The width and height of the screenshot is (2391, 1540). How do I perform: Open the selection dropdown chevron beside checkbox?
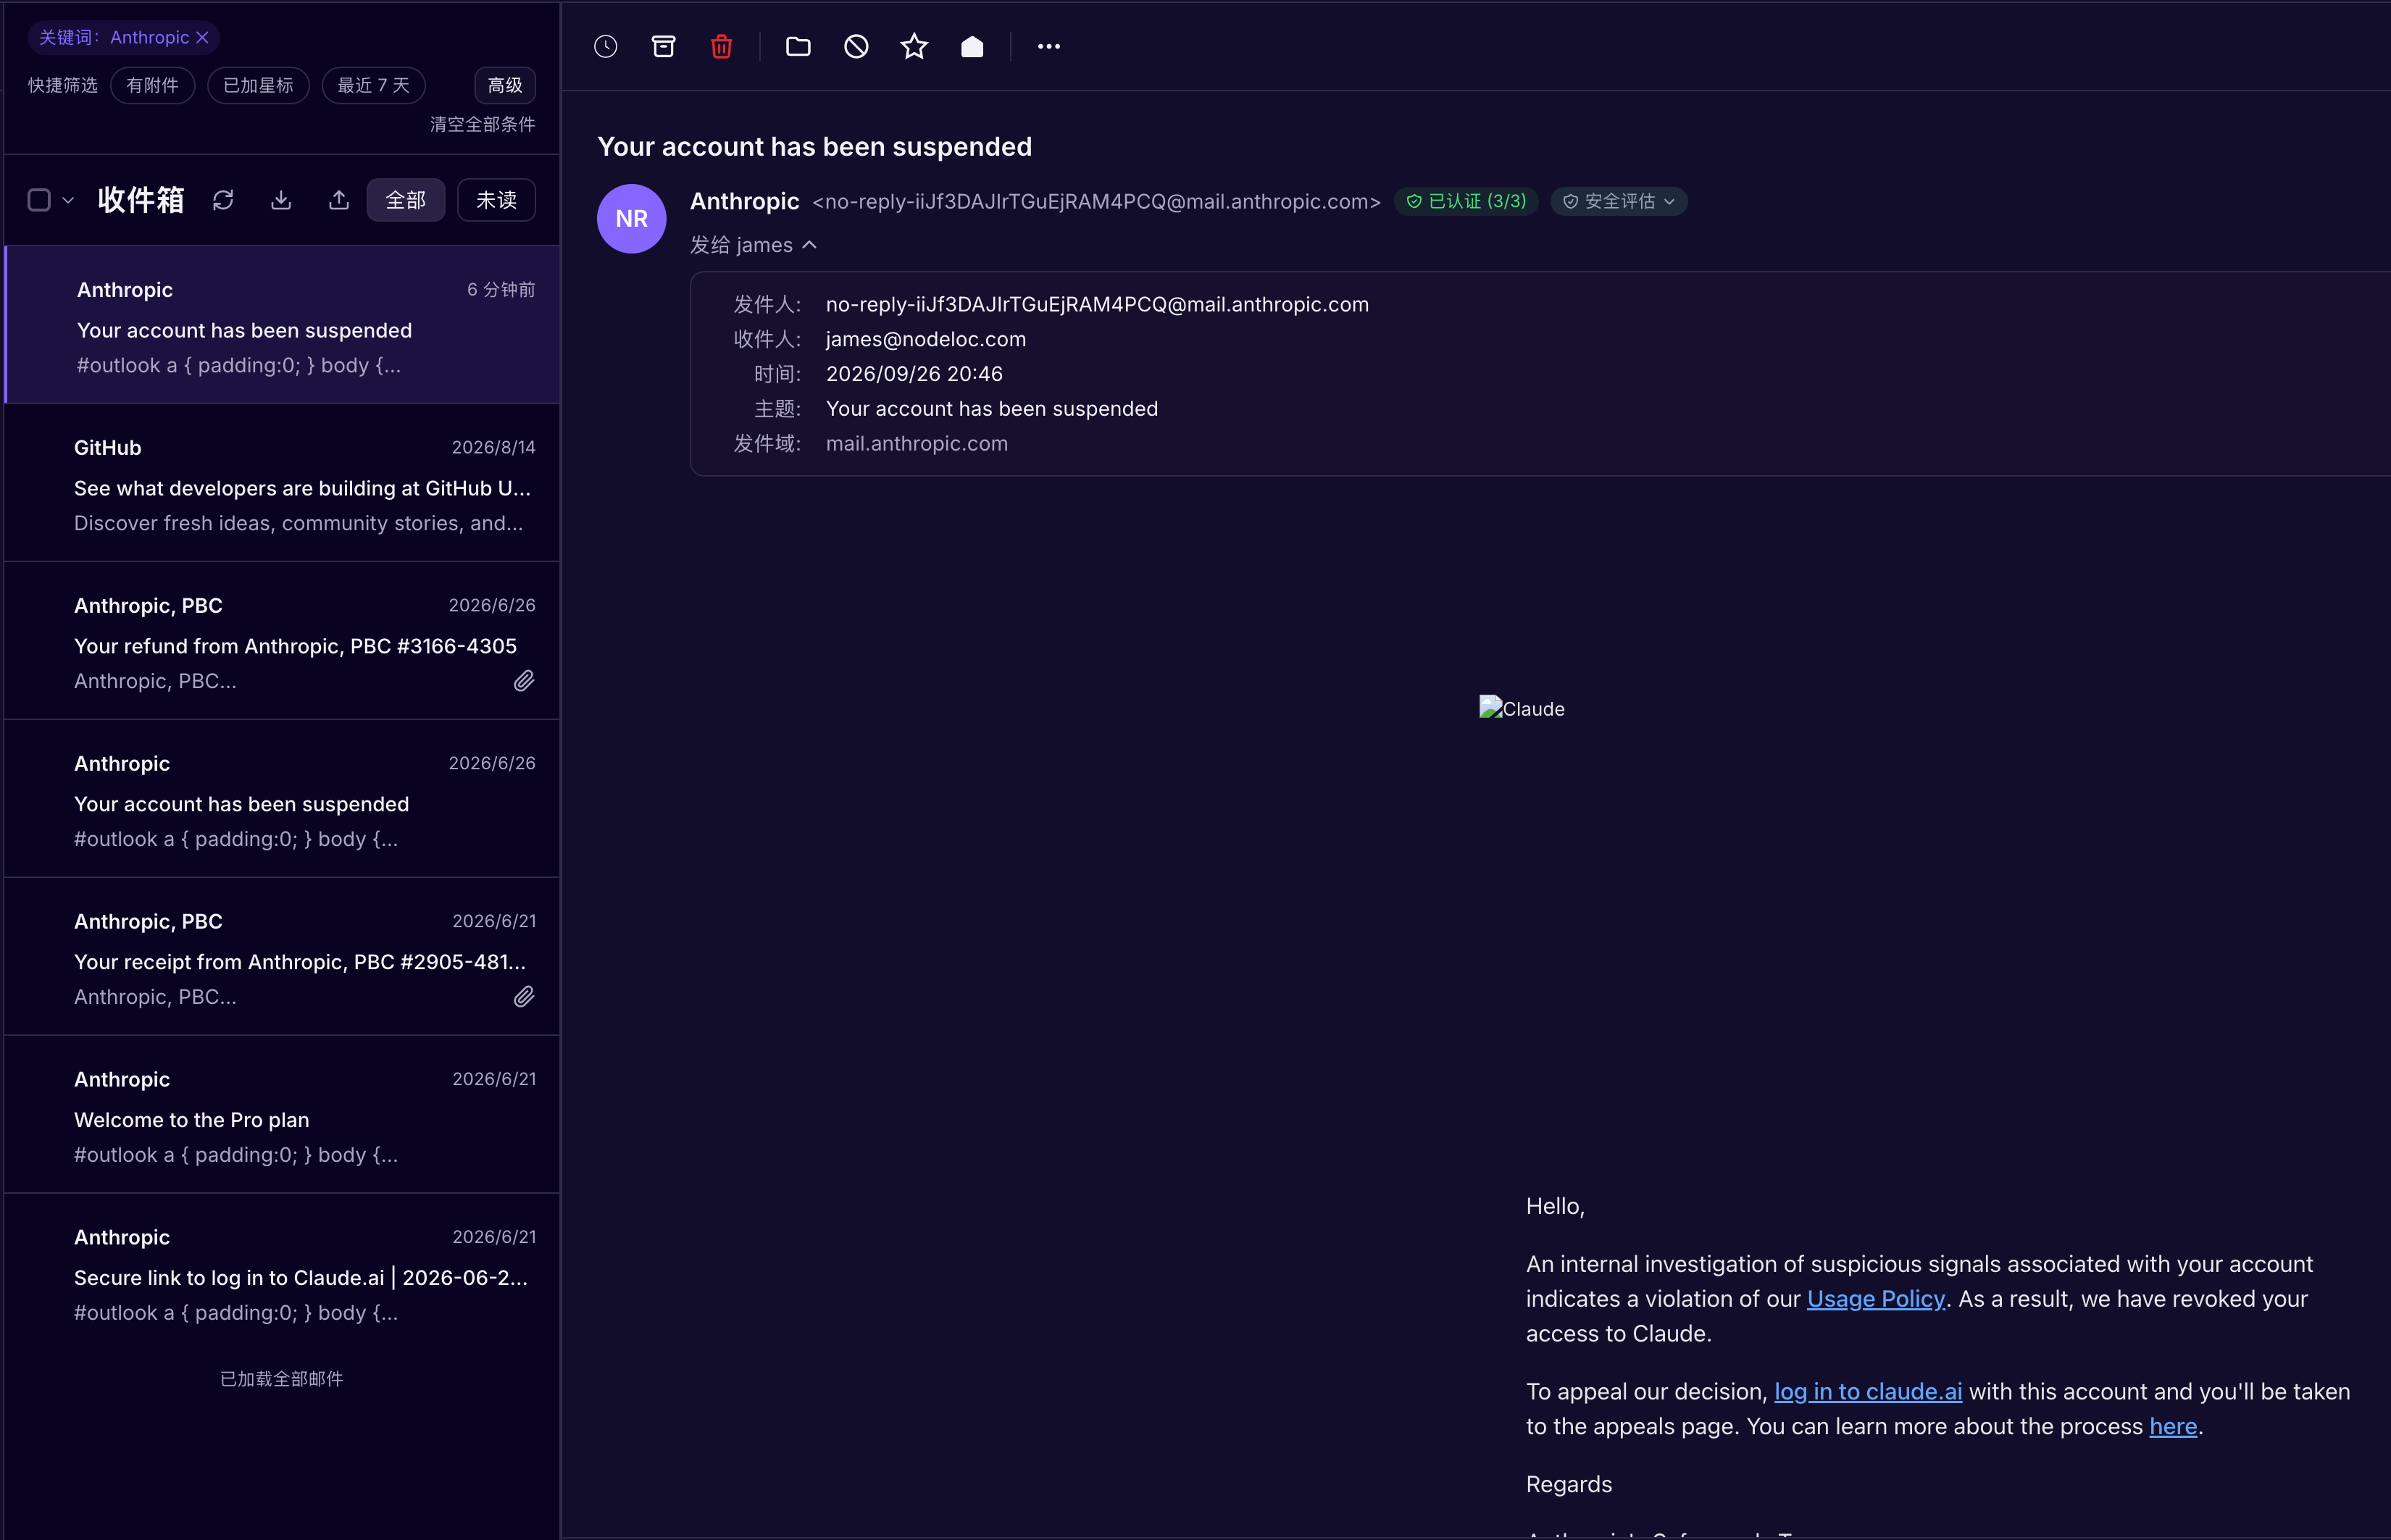pyautogui.click(x=68, y=200)
